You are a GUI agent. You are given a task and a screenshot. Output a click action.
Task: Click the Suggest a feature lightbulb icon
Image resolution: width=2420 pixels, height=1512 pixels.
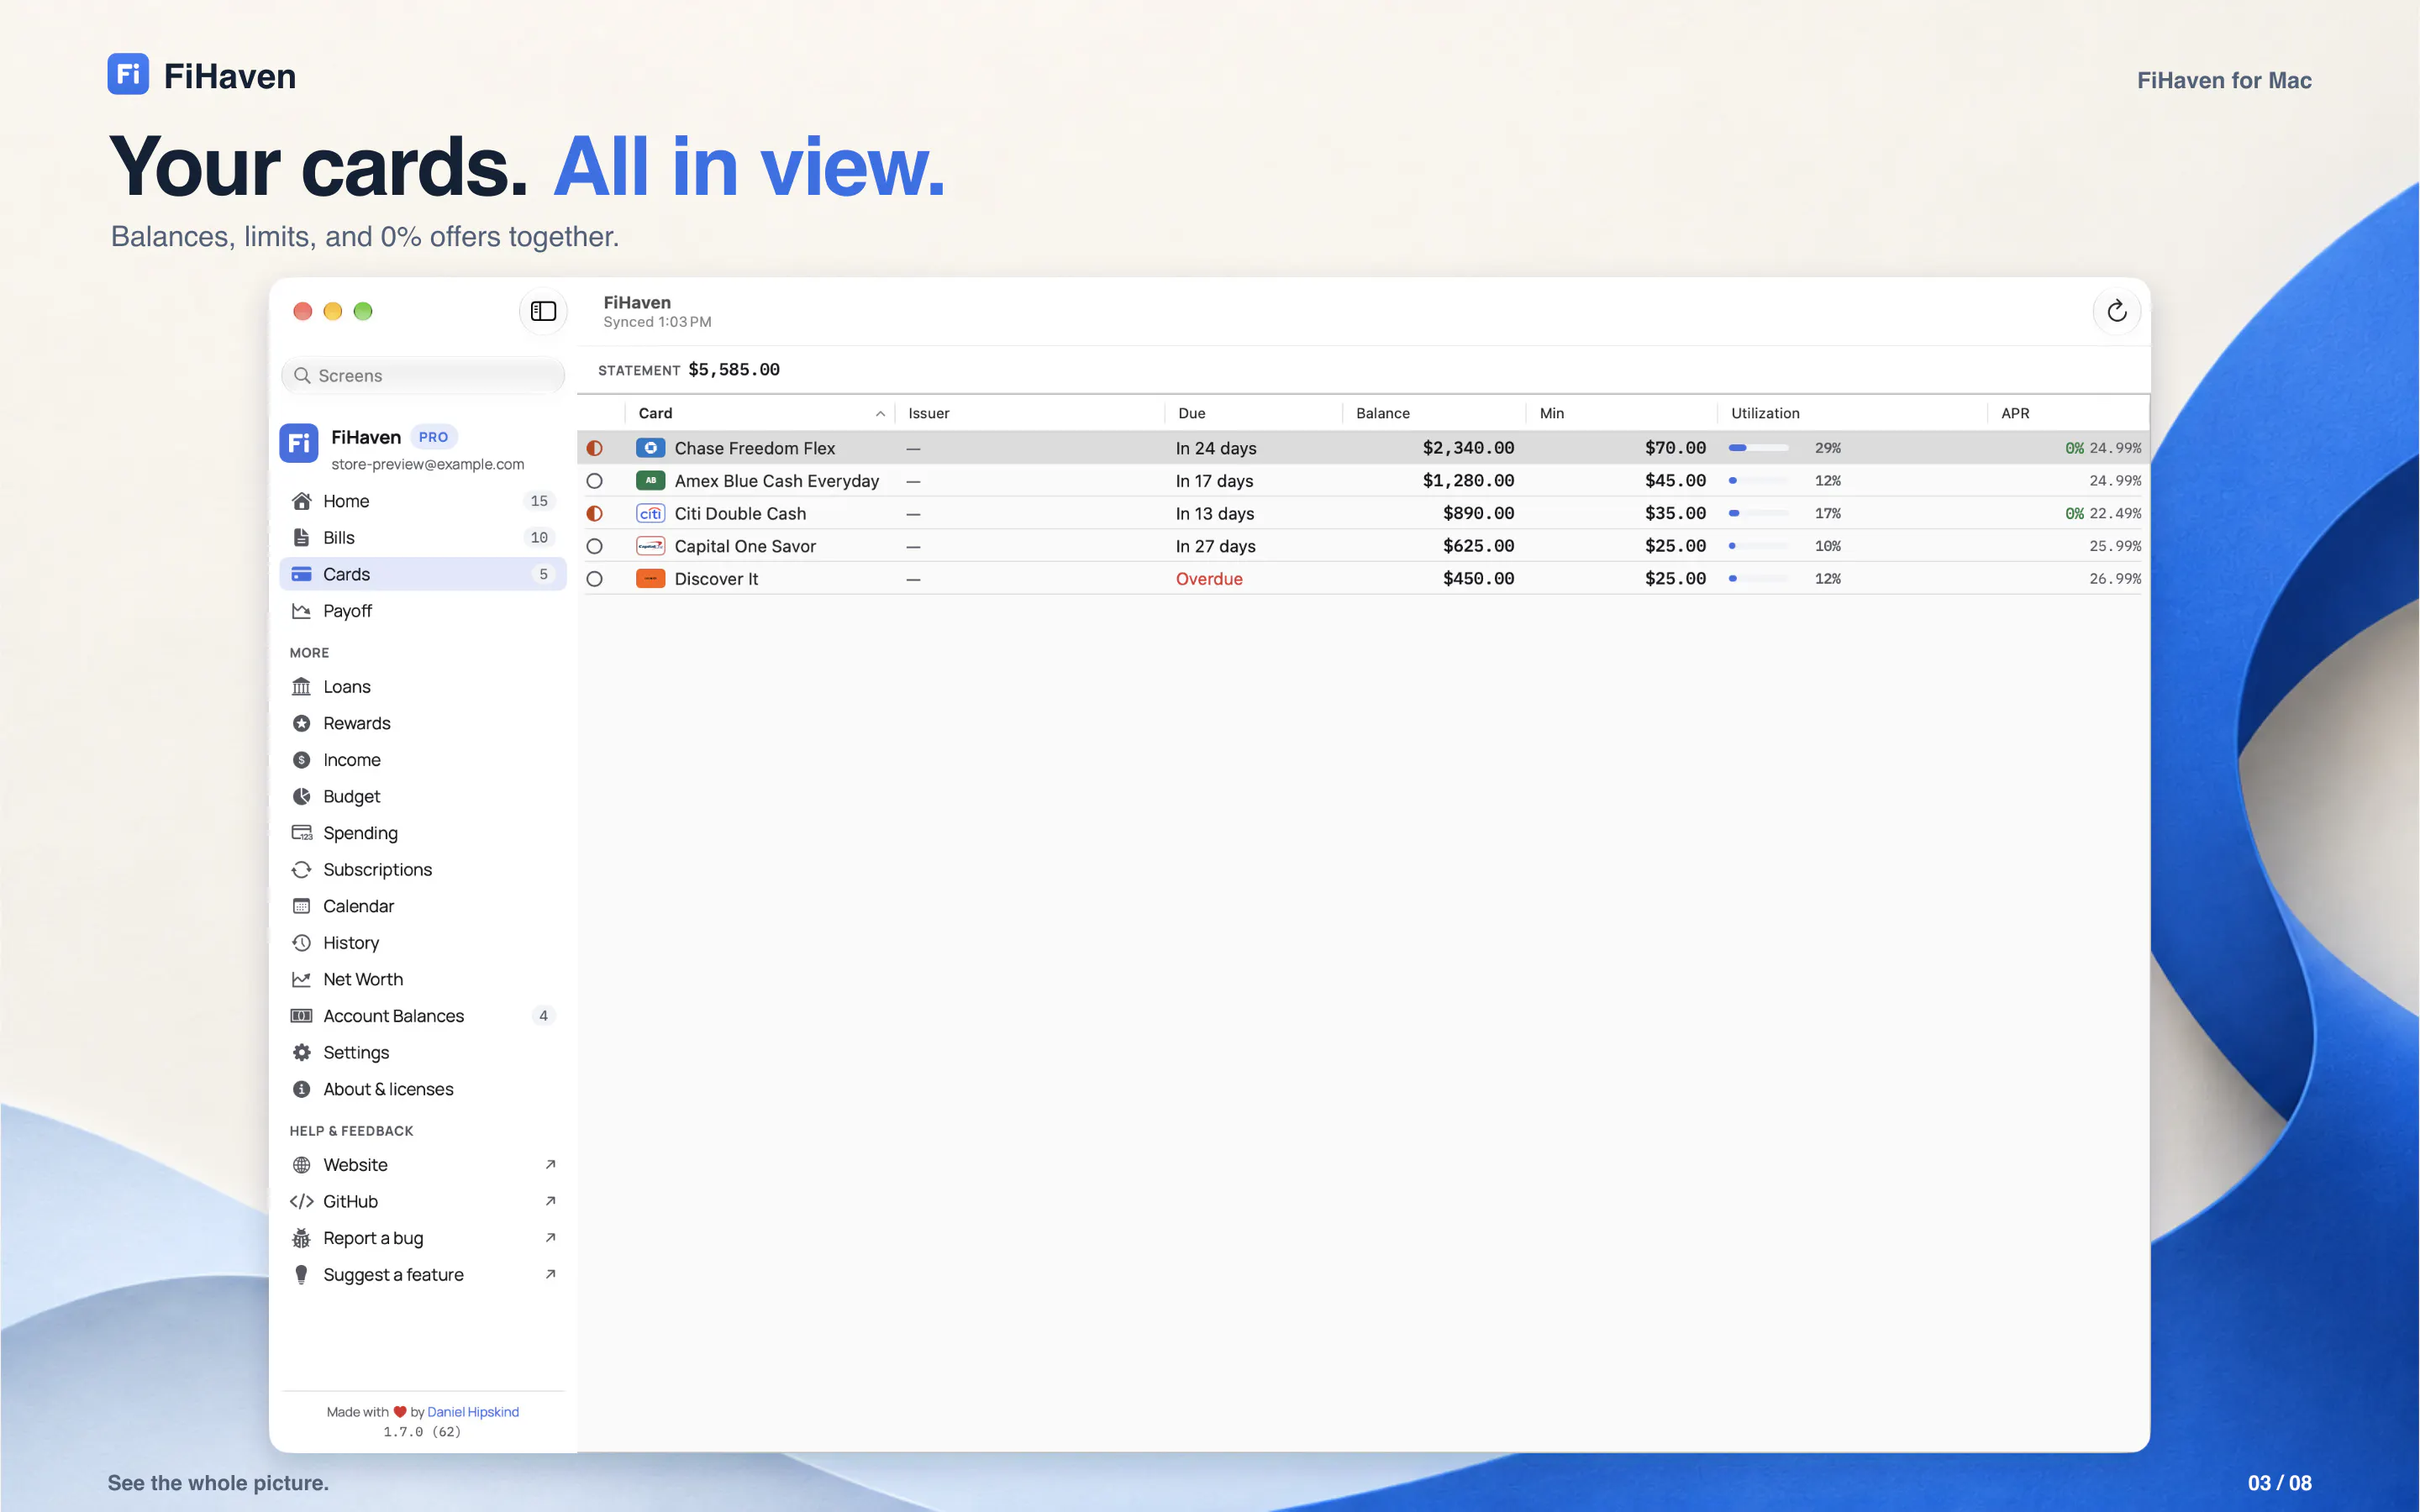[x=301, y=1274]
